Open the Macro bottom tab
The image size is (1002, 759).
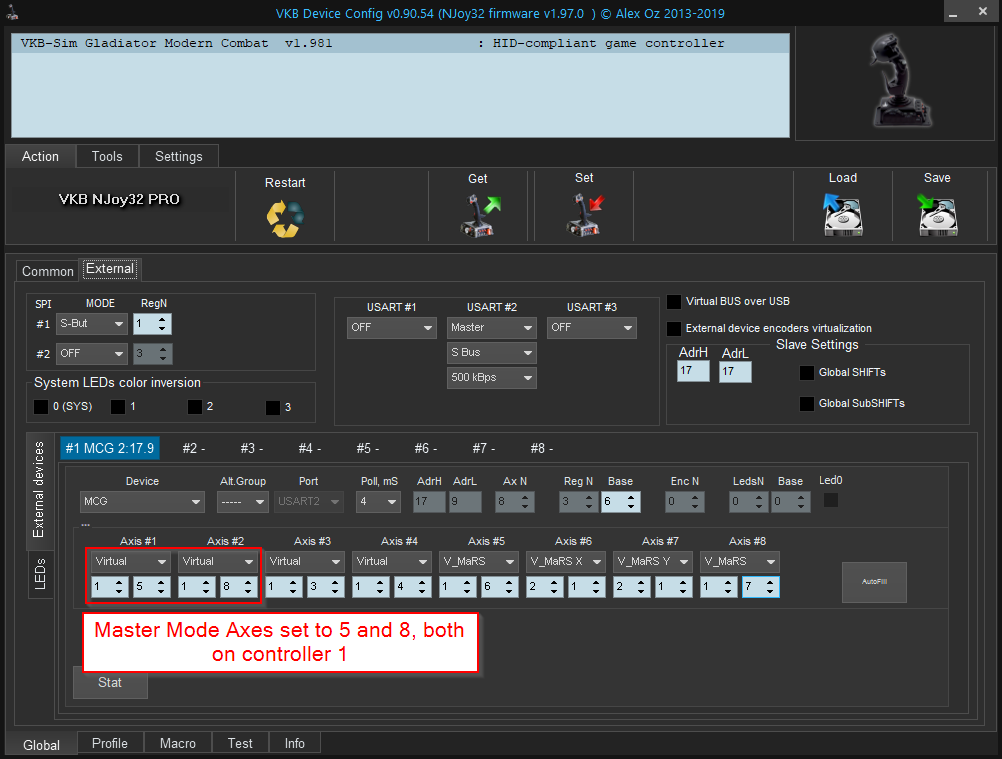pyautogui.click(x=178, y=744)
